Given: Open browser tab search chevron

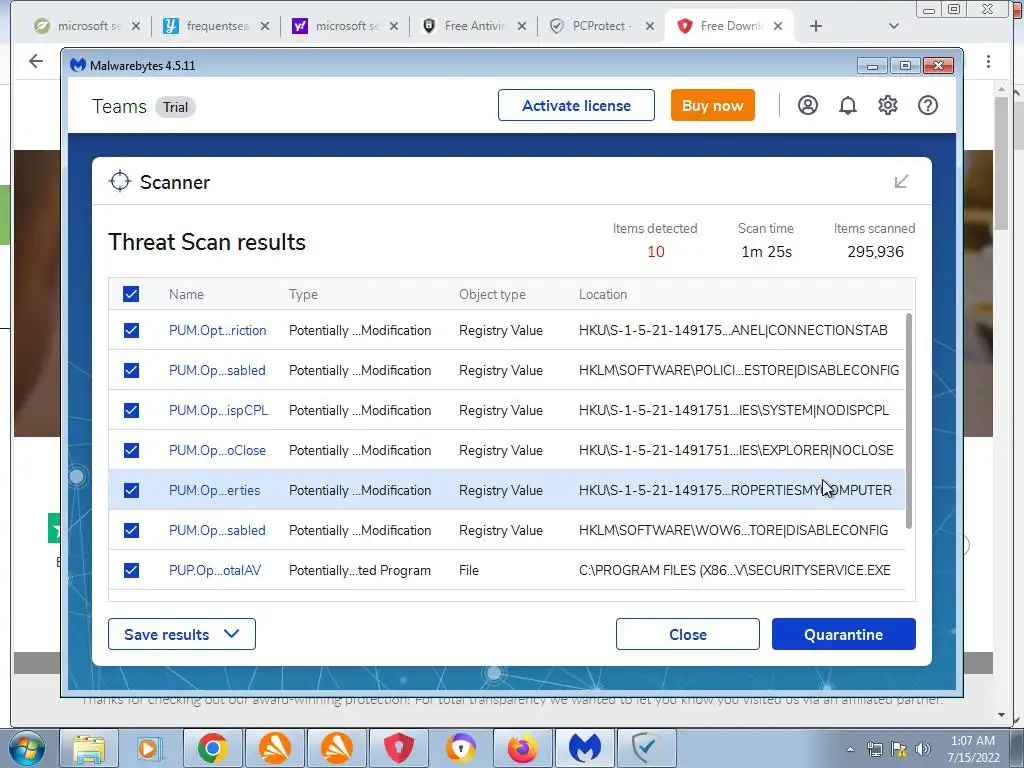Looking at the screenshot, I should (894, 26).
